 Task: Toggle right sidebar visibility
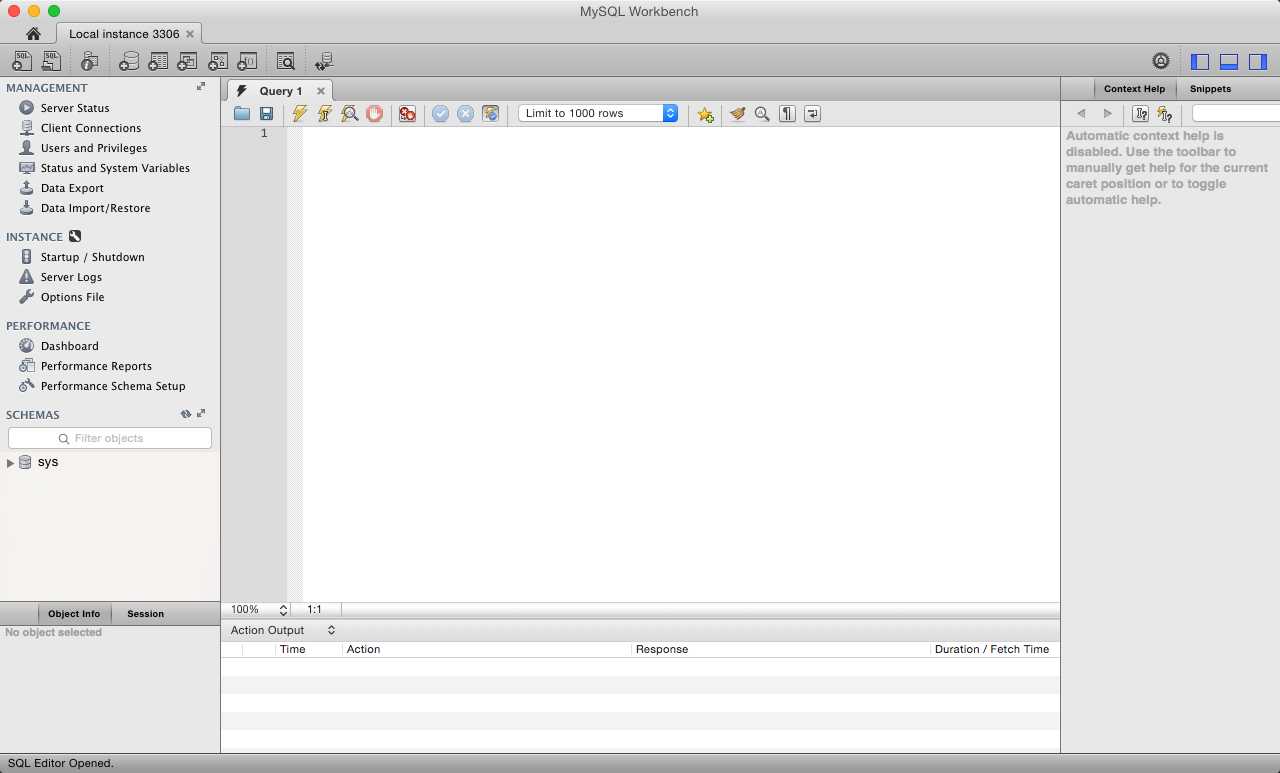(x=1258, y=61)
